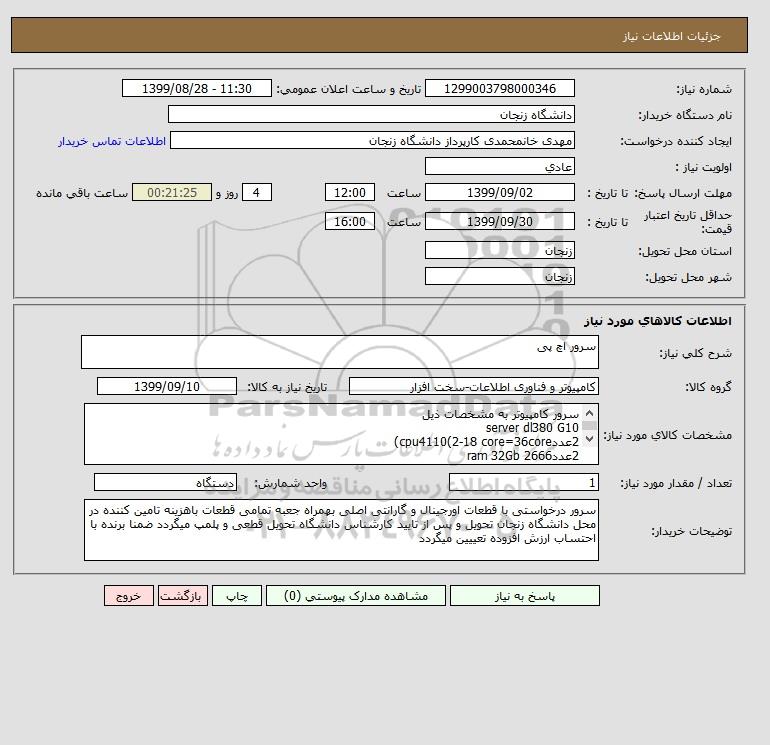Click 'ram 32Gb 2666' specification line
The height and width of the screenshot is (745, 770).
click(522, 456)
